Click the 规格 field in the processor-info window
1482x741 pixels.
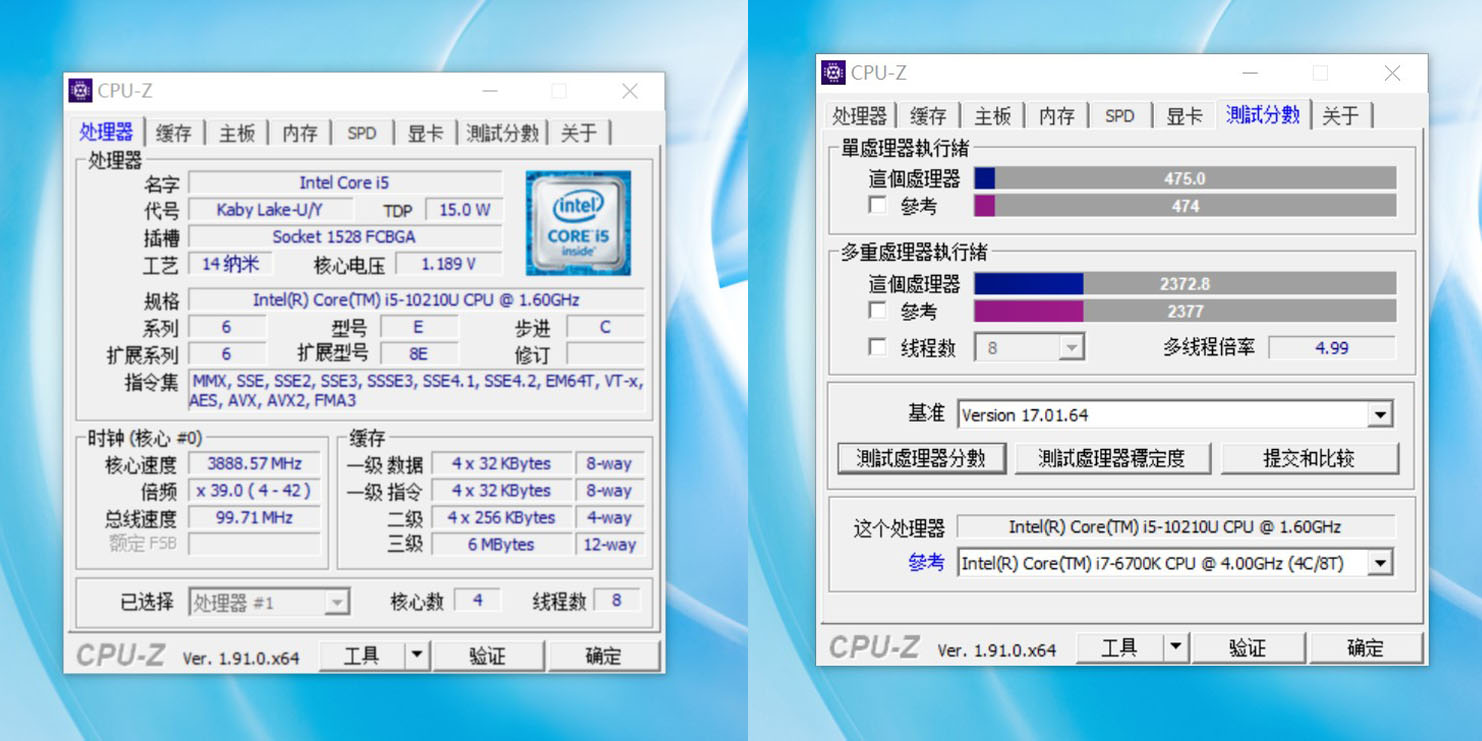[416, 300]
